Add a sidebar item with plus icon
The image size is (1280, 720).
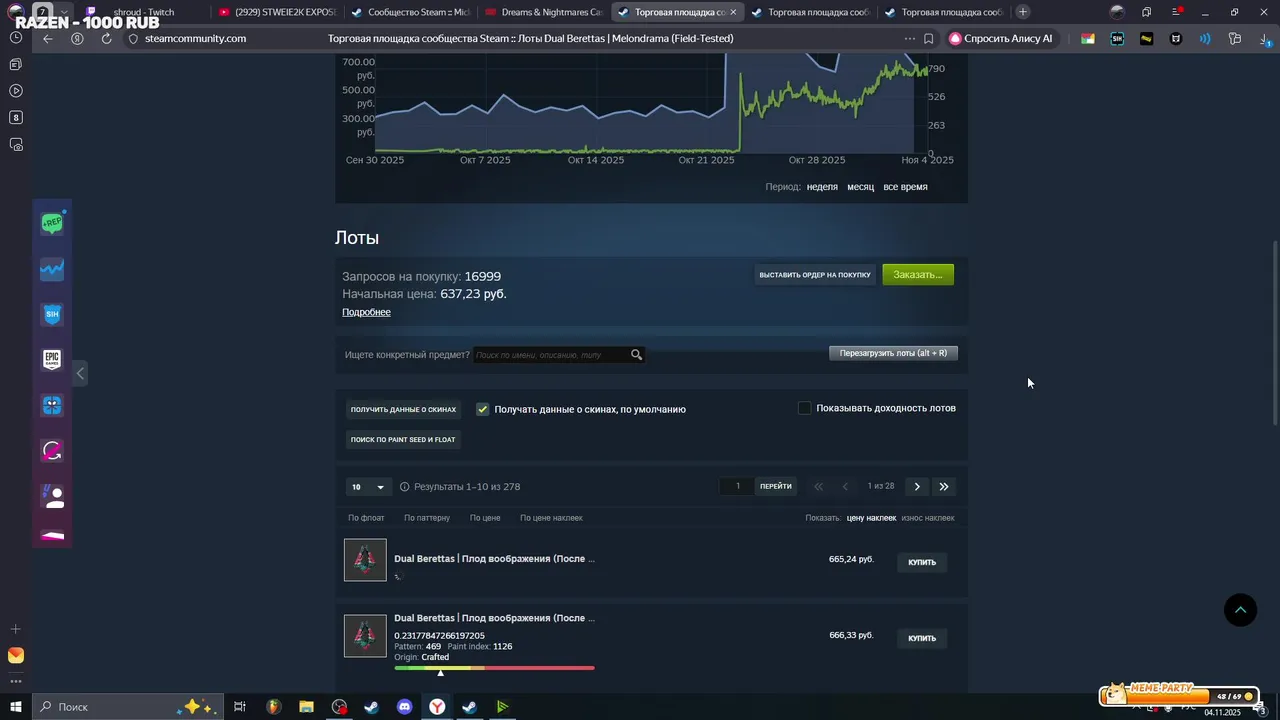[x=15, y=629]
